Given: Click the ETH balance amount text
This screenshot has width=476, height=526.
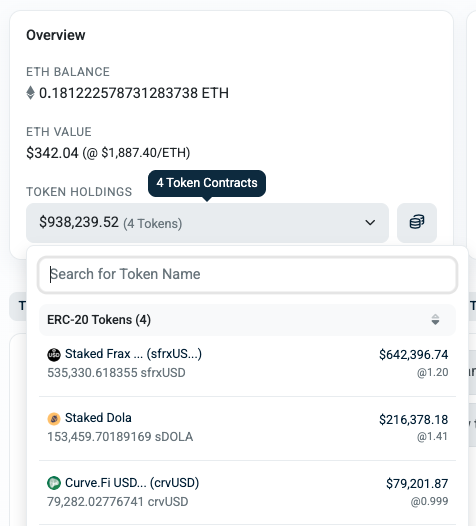Looking at the screenshot, I should (x=134, y=93).
